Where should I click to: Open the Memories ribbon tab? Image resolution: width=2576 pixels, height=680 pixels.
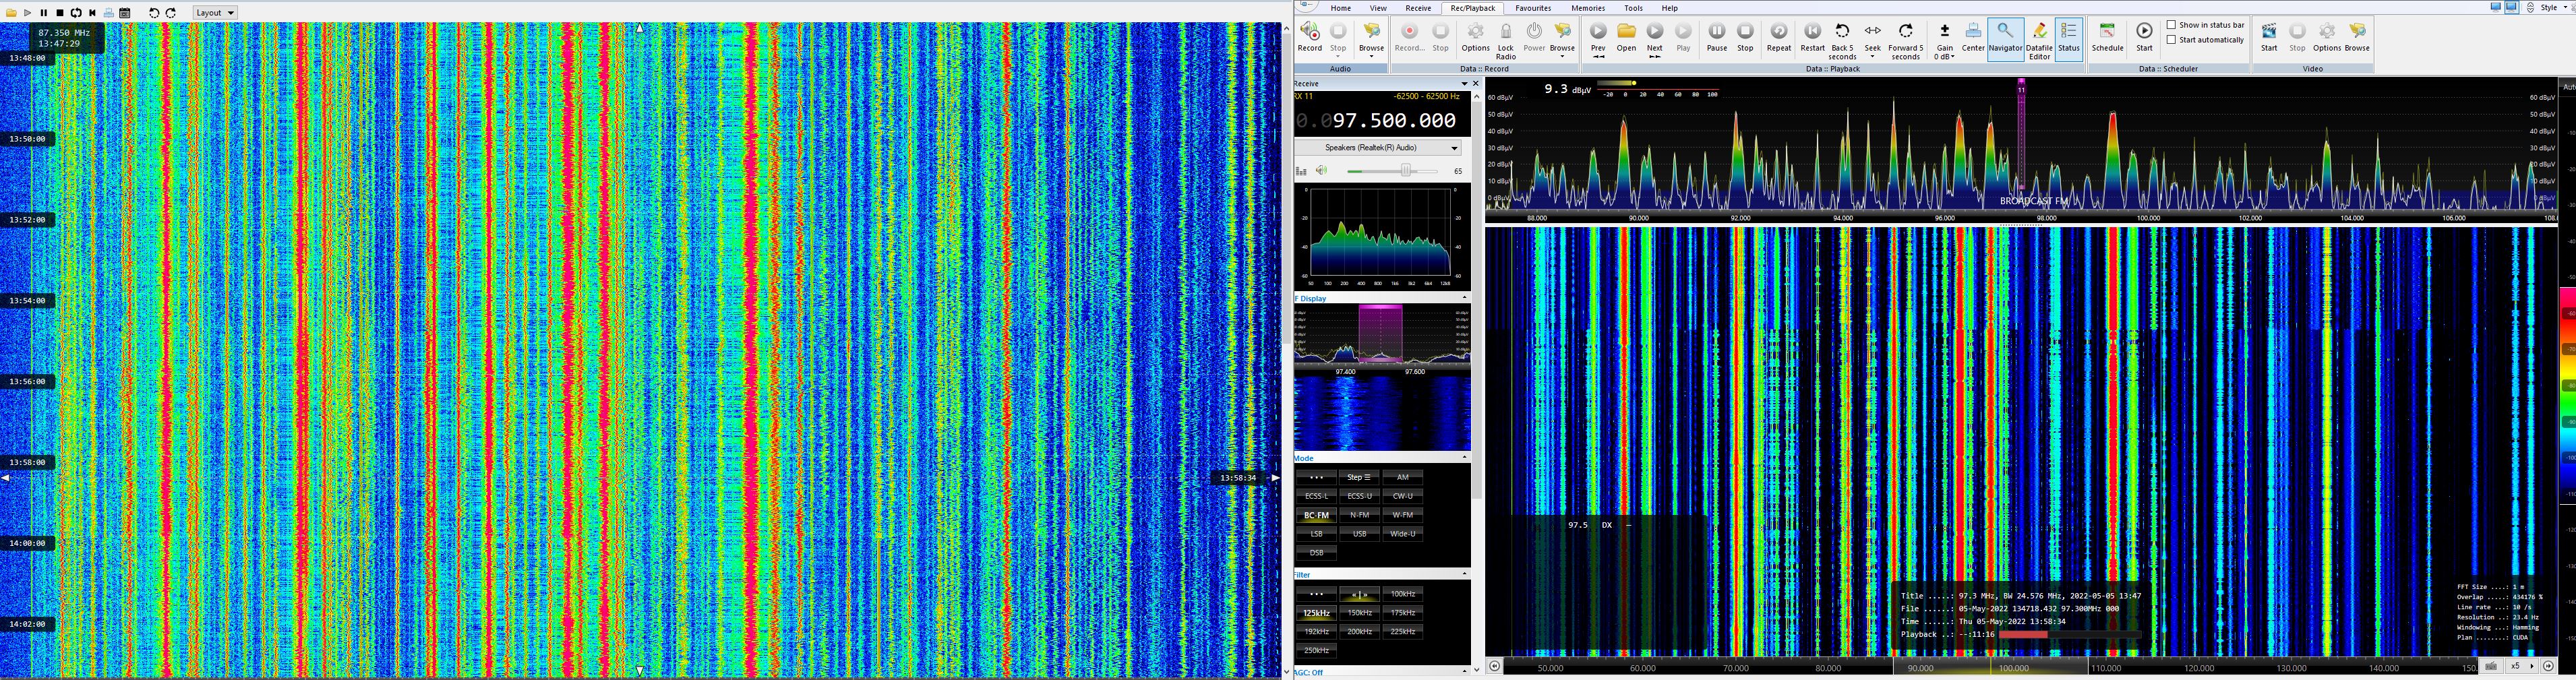pyautogui.click(x=1587, y=8)
